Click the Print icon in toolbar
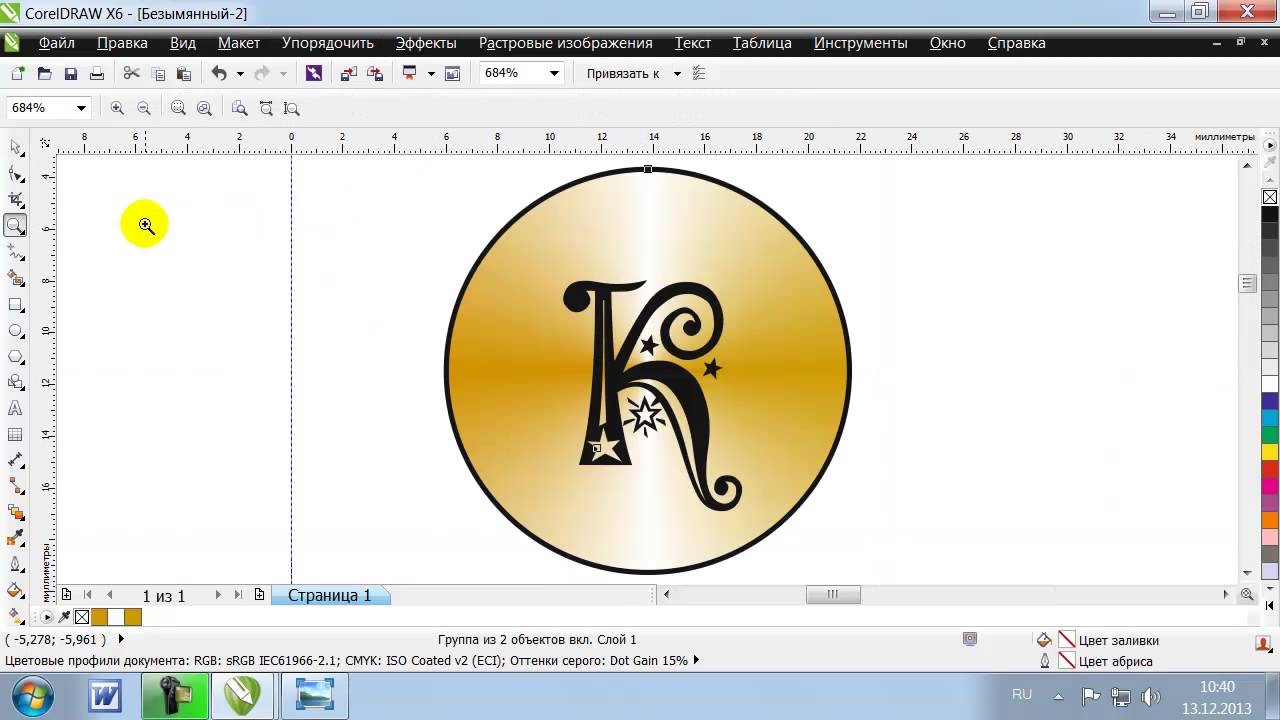 click(97, 73)
